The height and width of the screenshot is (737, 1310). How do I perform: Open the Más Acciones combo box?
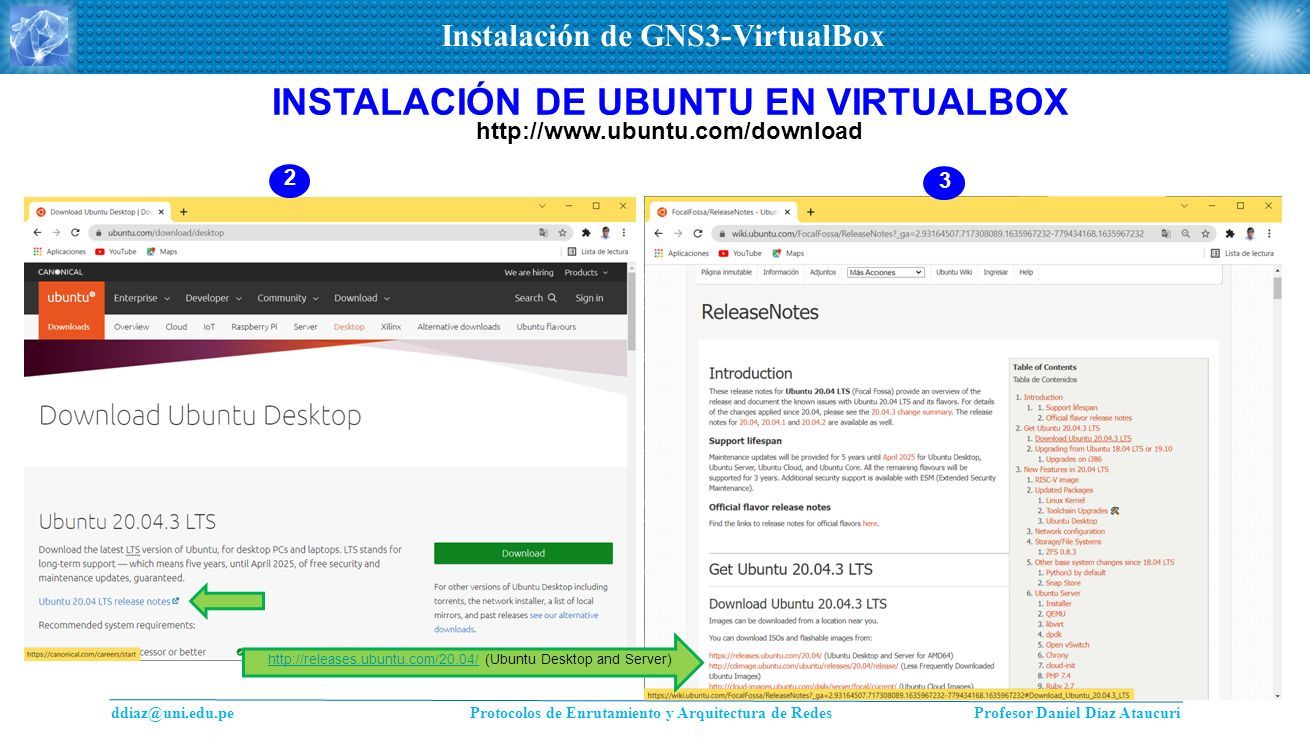click(x=886, y=272)
